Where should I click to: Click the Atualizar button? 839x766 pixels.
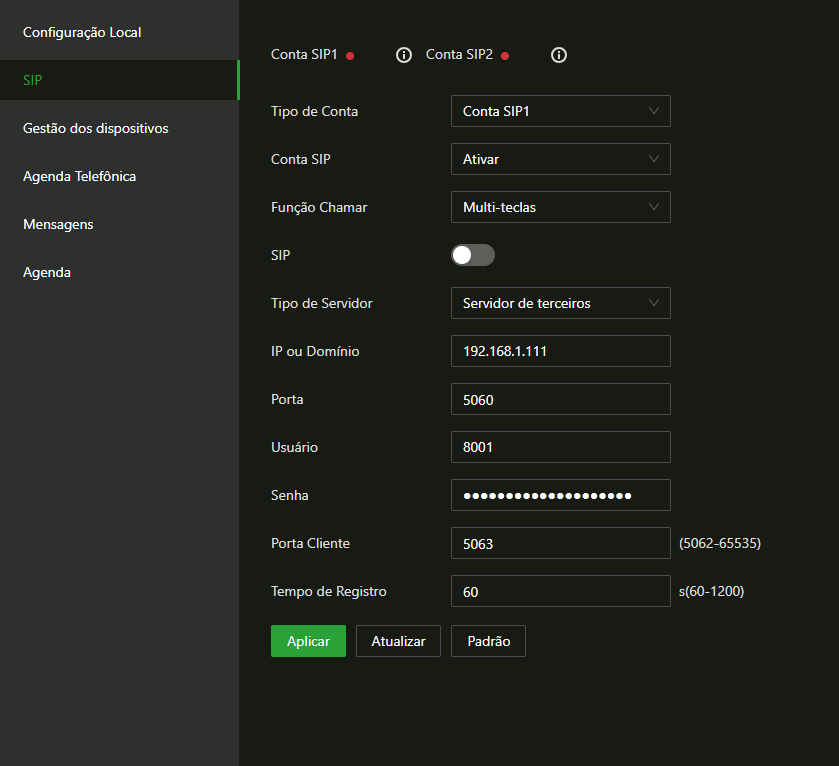[398, 641]
